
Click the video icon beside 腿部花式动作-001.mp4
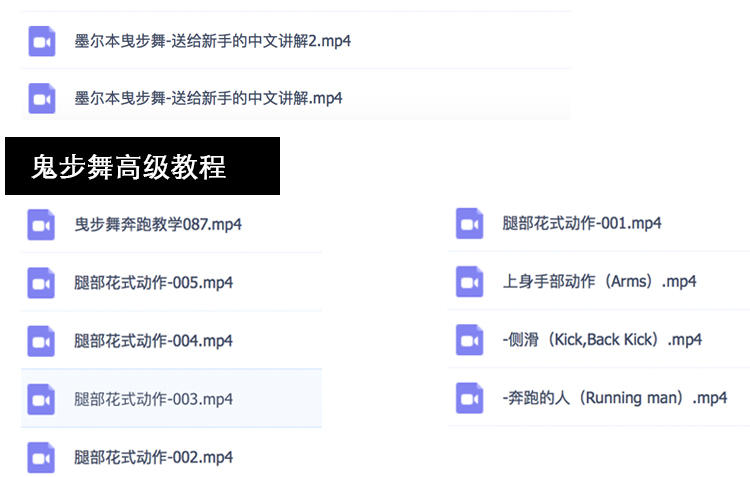coord(469,223)
